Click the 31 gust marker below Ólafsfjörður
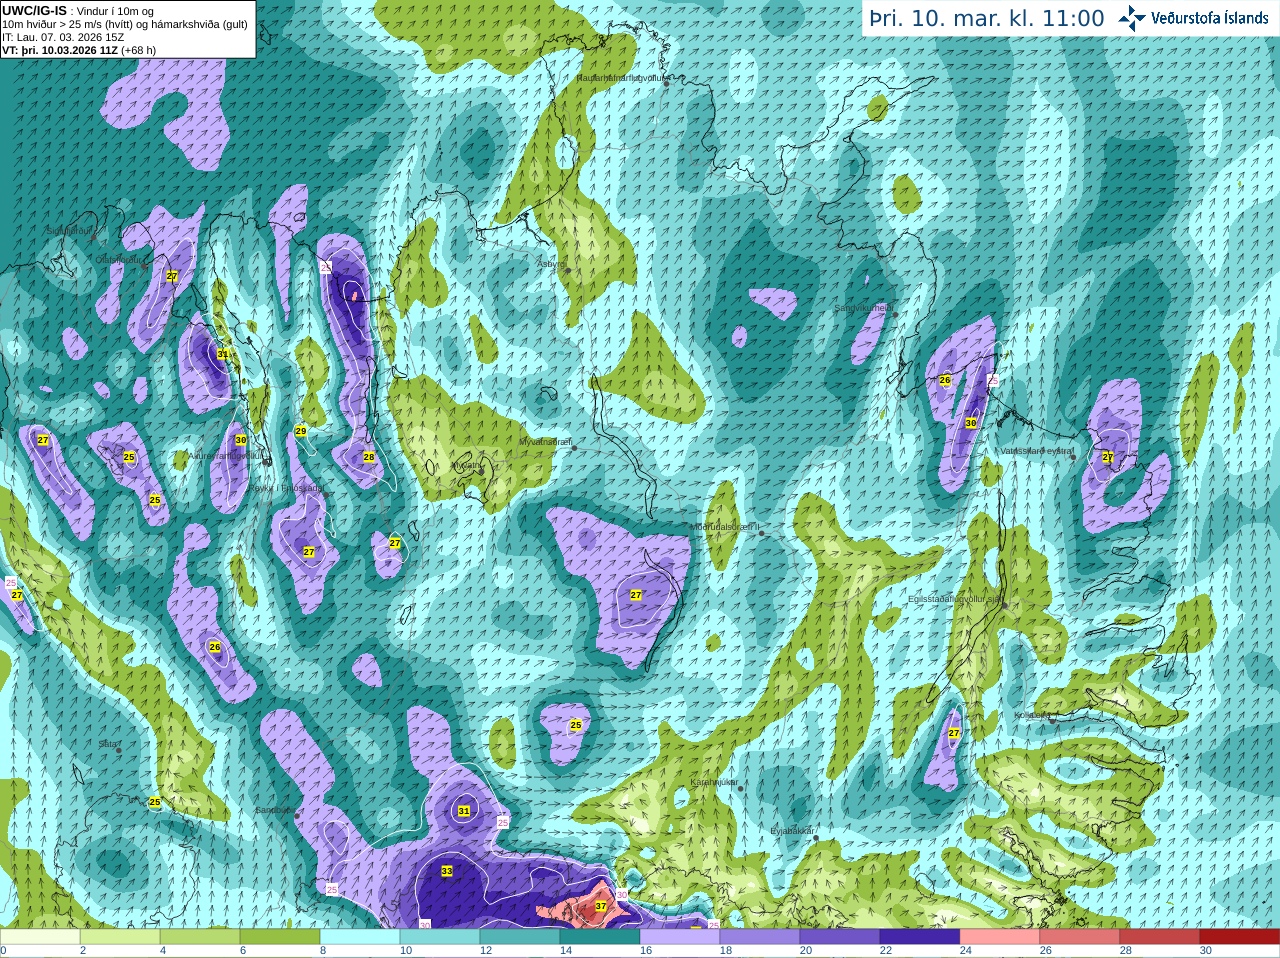Image resolution: width=1280 pixels, height=958 pixels. [x=223, y=354]
